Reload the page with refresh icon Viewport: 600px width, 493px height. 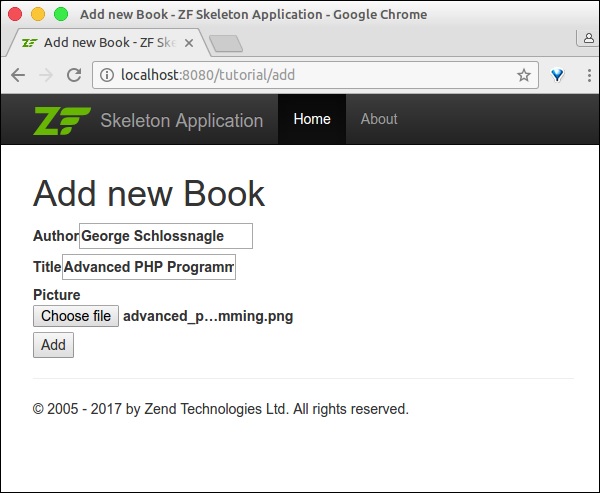point(74,75)
